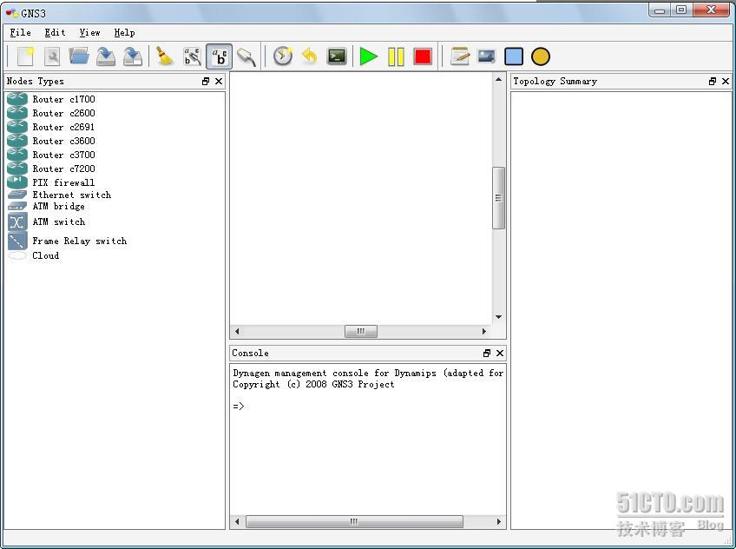Select Frame Relay switch node type
The width and height of the screenshot is (736, 549).
click(79, 241)
